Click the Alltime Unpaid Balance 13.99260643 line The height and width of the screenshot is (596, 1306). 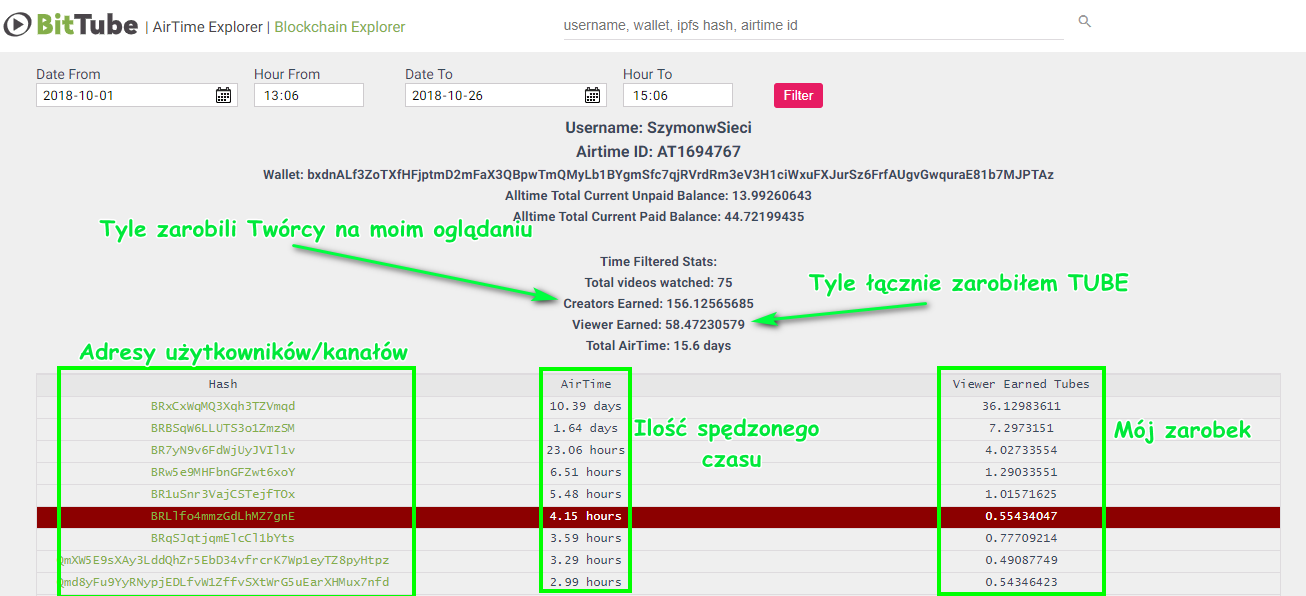coord(658,196)
